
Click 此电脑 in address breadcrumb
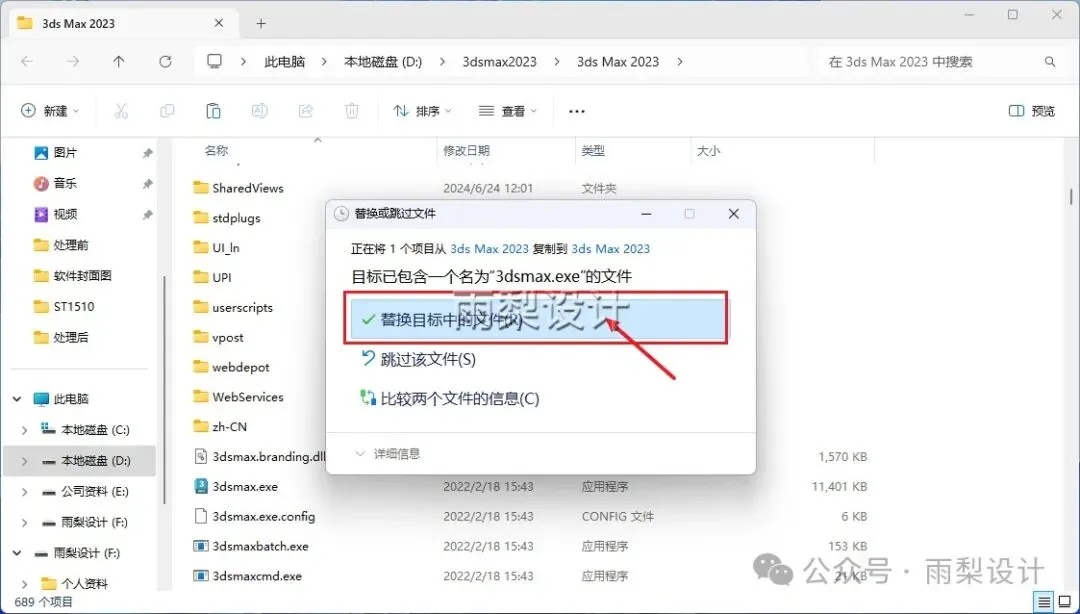pyautogui.click(x=284, y=62)
